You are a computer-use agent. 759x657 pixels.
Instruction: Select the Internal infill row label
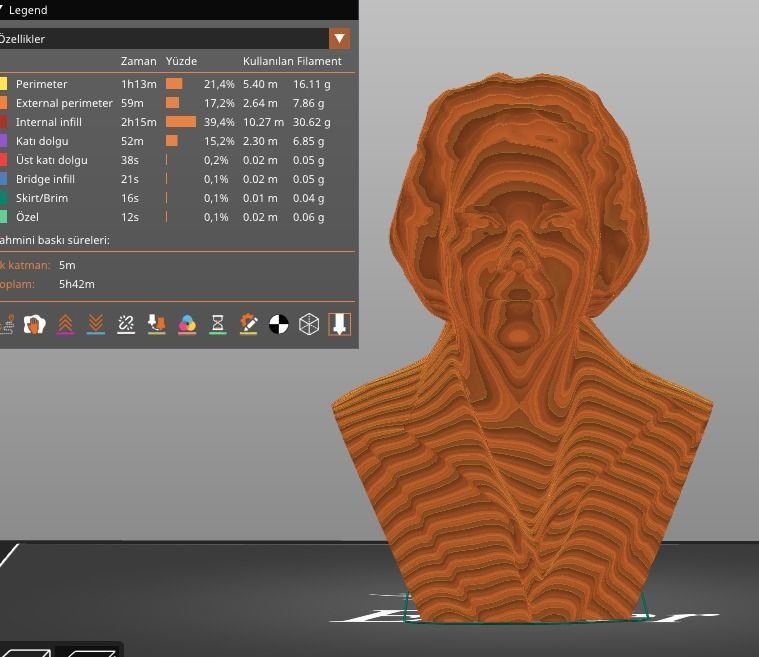tap(48, 122)
